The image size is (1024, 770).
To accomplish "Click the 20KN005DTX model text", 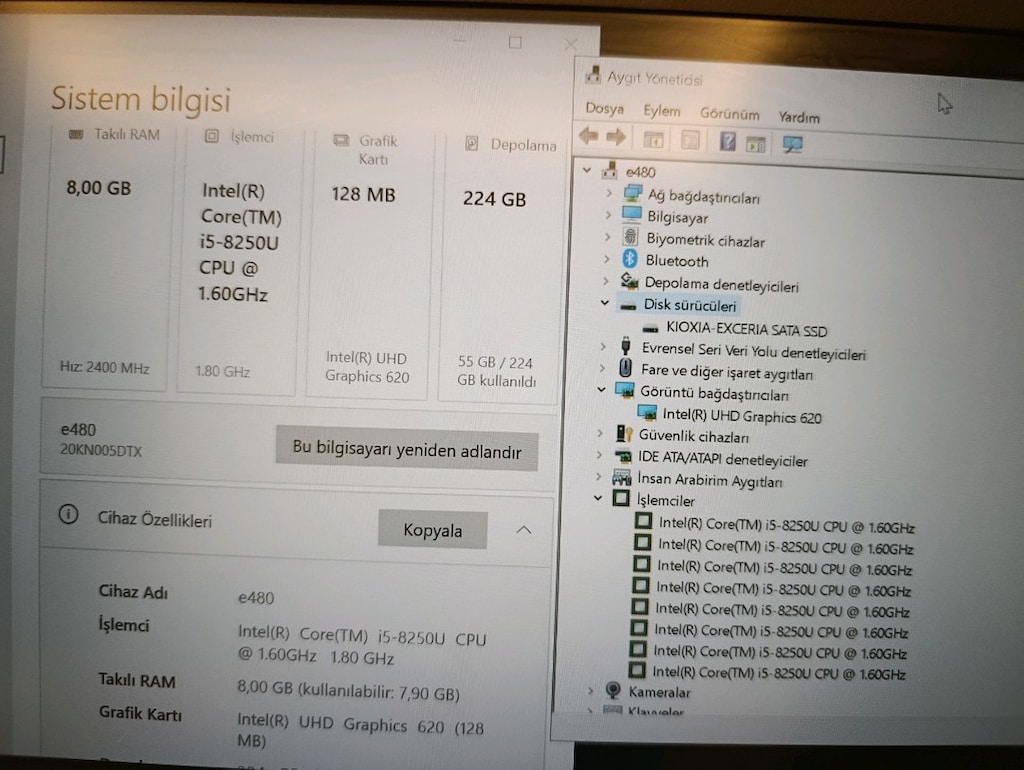I will (101, 450).
